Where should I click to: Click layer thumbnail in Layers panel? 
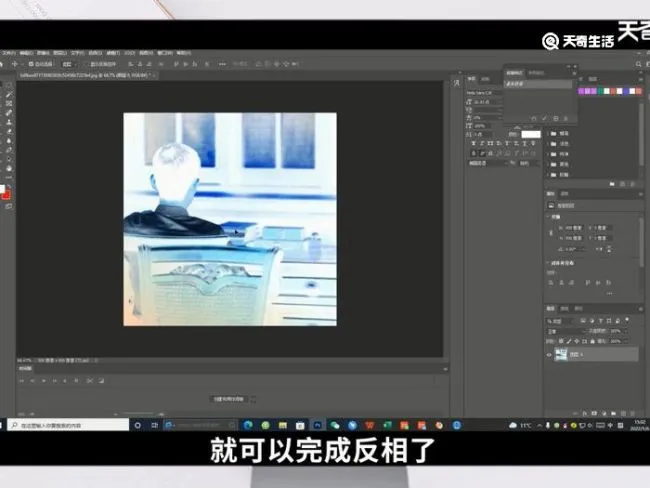[561, 355]
